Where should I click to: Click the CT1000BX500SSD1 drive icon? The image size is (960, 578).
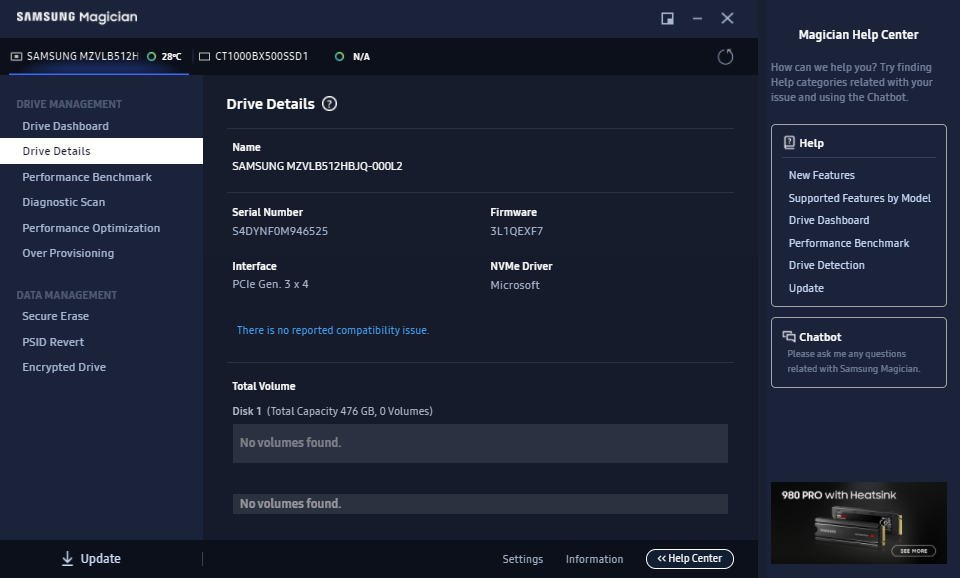[204, 56]
